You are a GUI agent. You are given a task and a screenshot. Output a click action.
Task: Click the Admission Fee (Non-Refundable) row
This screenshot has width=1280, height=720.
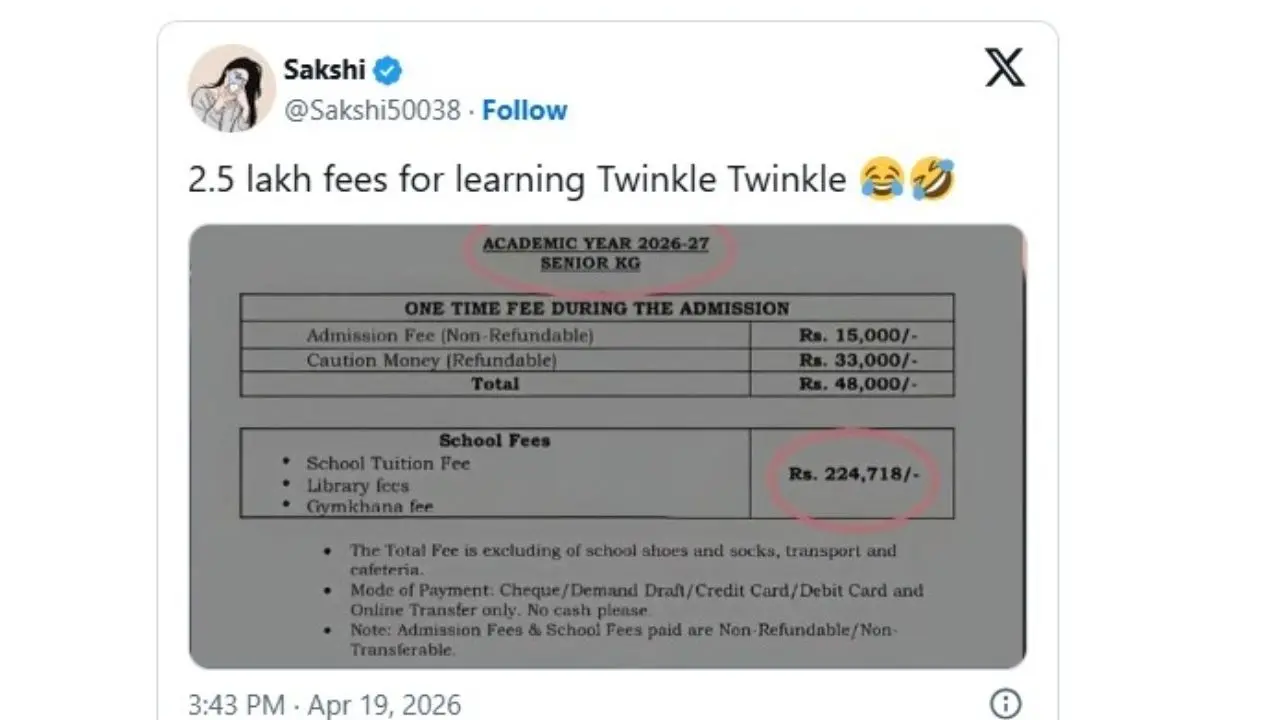pyautogui.click(x=449, y=335)
